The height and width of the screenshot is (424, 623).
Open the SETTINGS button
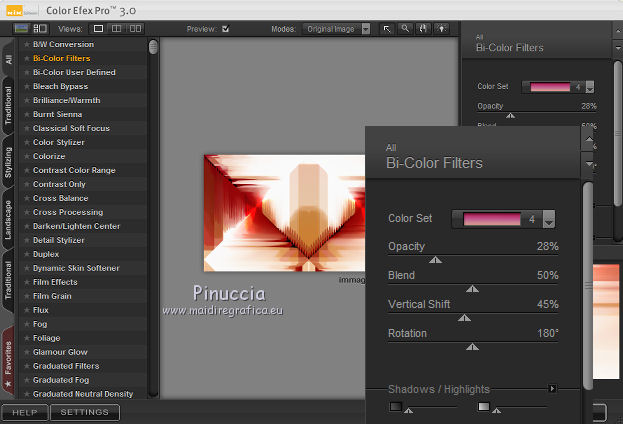[x=85, y=412]
